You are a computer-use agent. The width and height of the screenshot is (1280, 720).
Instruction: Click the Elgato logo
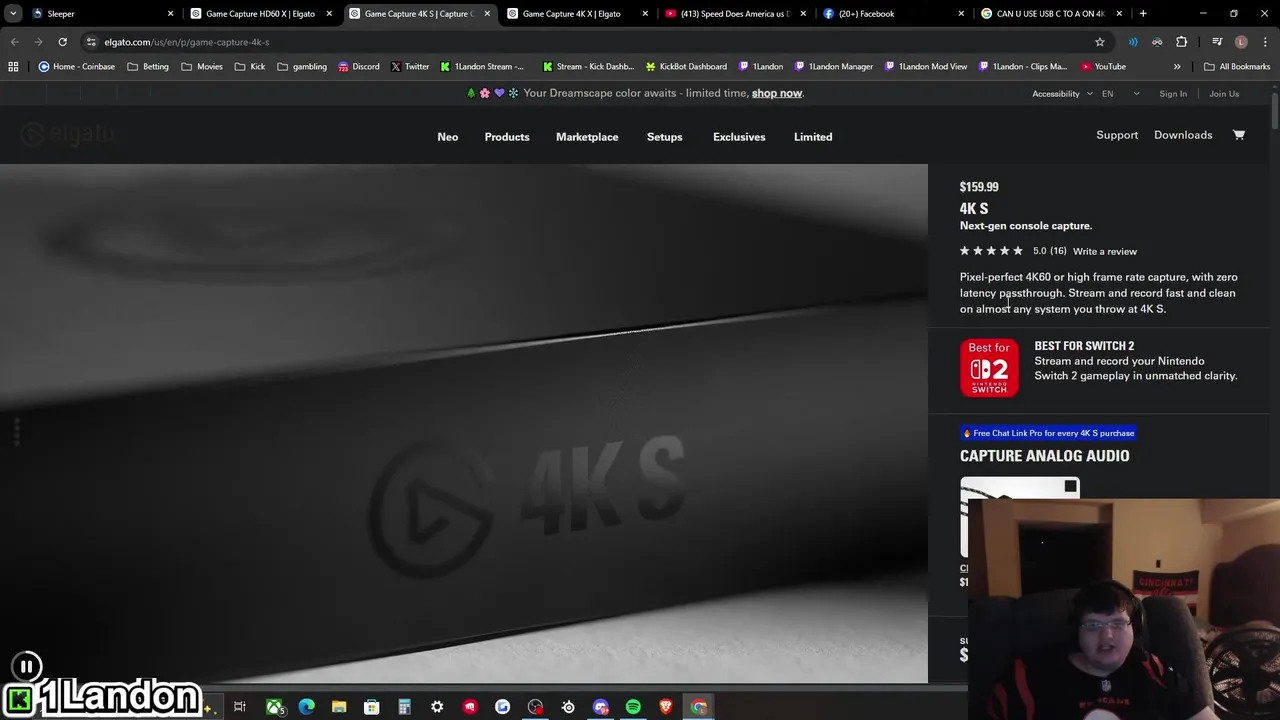click(x=68, y=134)
